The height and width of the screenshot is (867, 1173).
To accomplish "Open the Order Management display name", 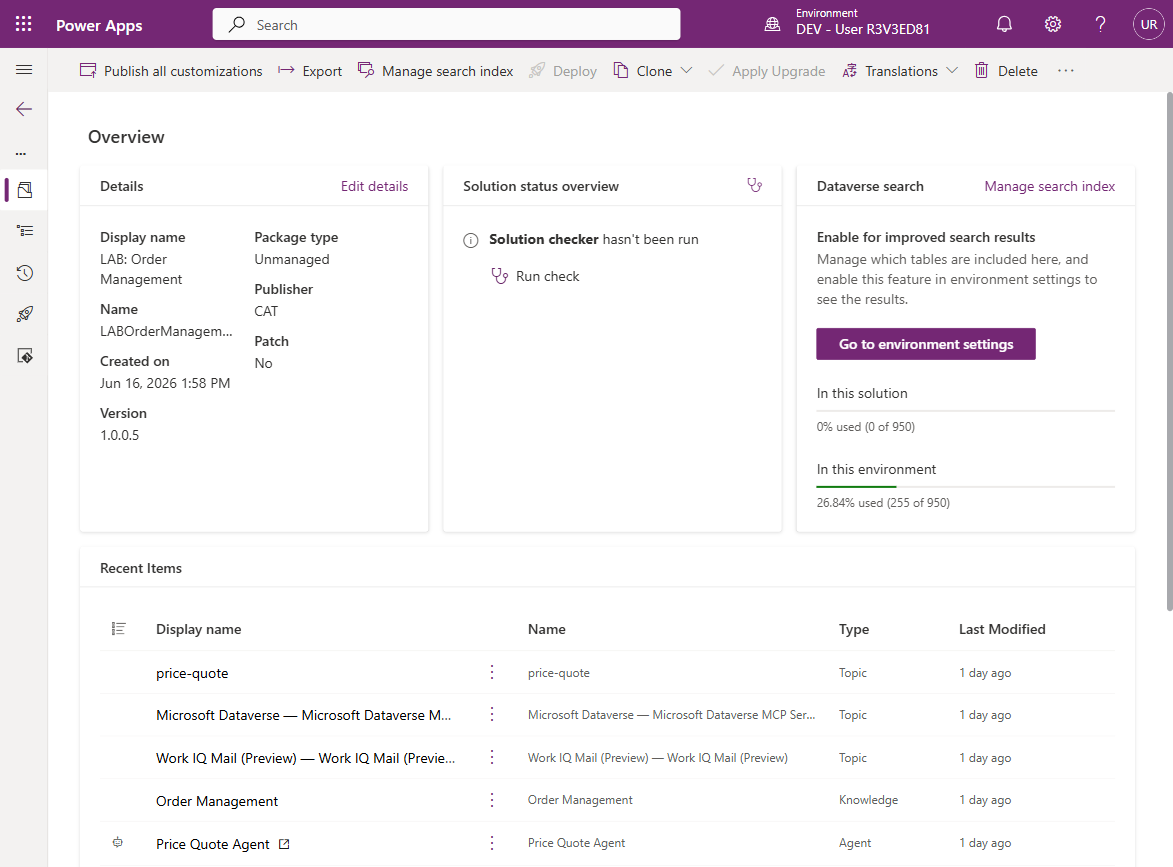I will pyautogui.click(x=217, y=801).
